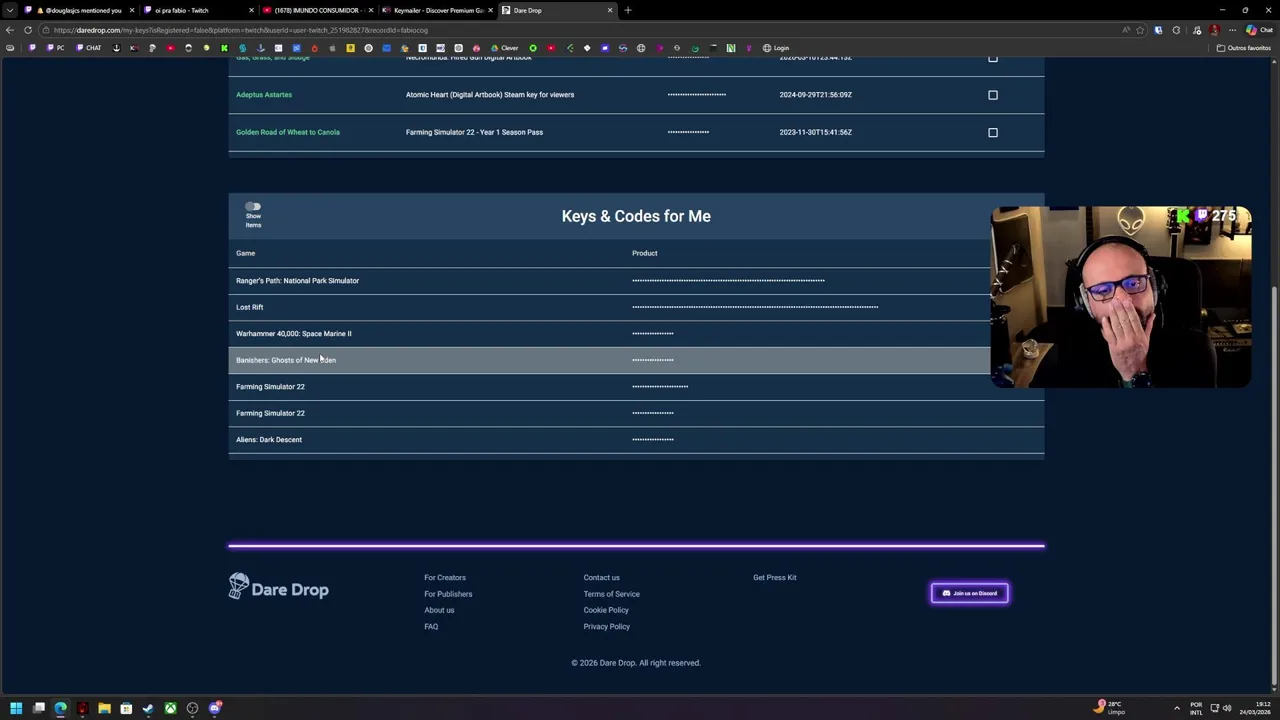1280x720 pixels.
Task: Open the Contact us footer link
Action: click(602, 577)
